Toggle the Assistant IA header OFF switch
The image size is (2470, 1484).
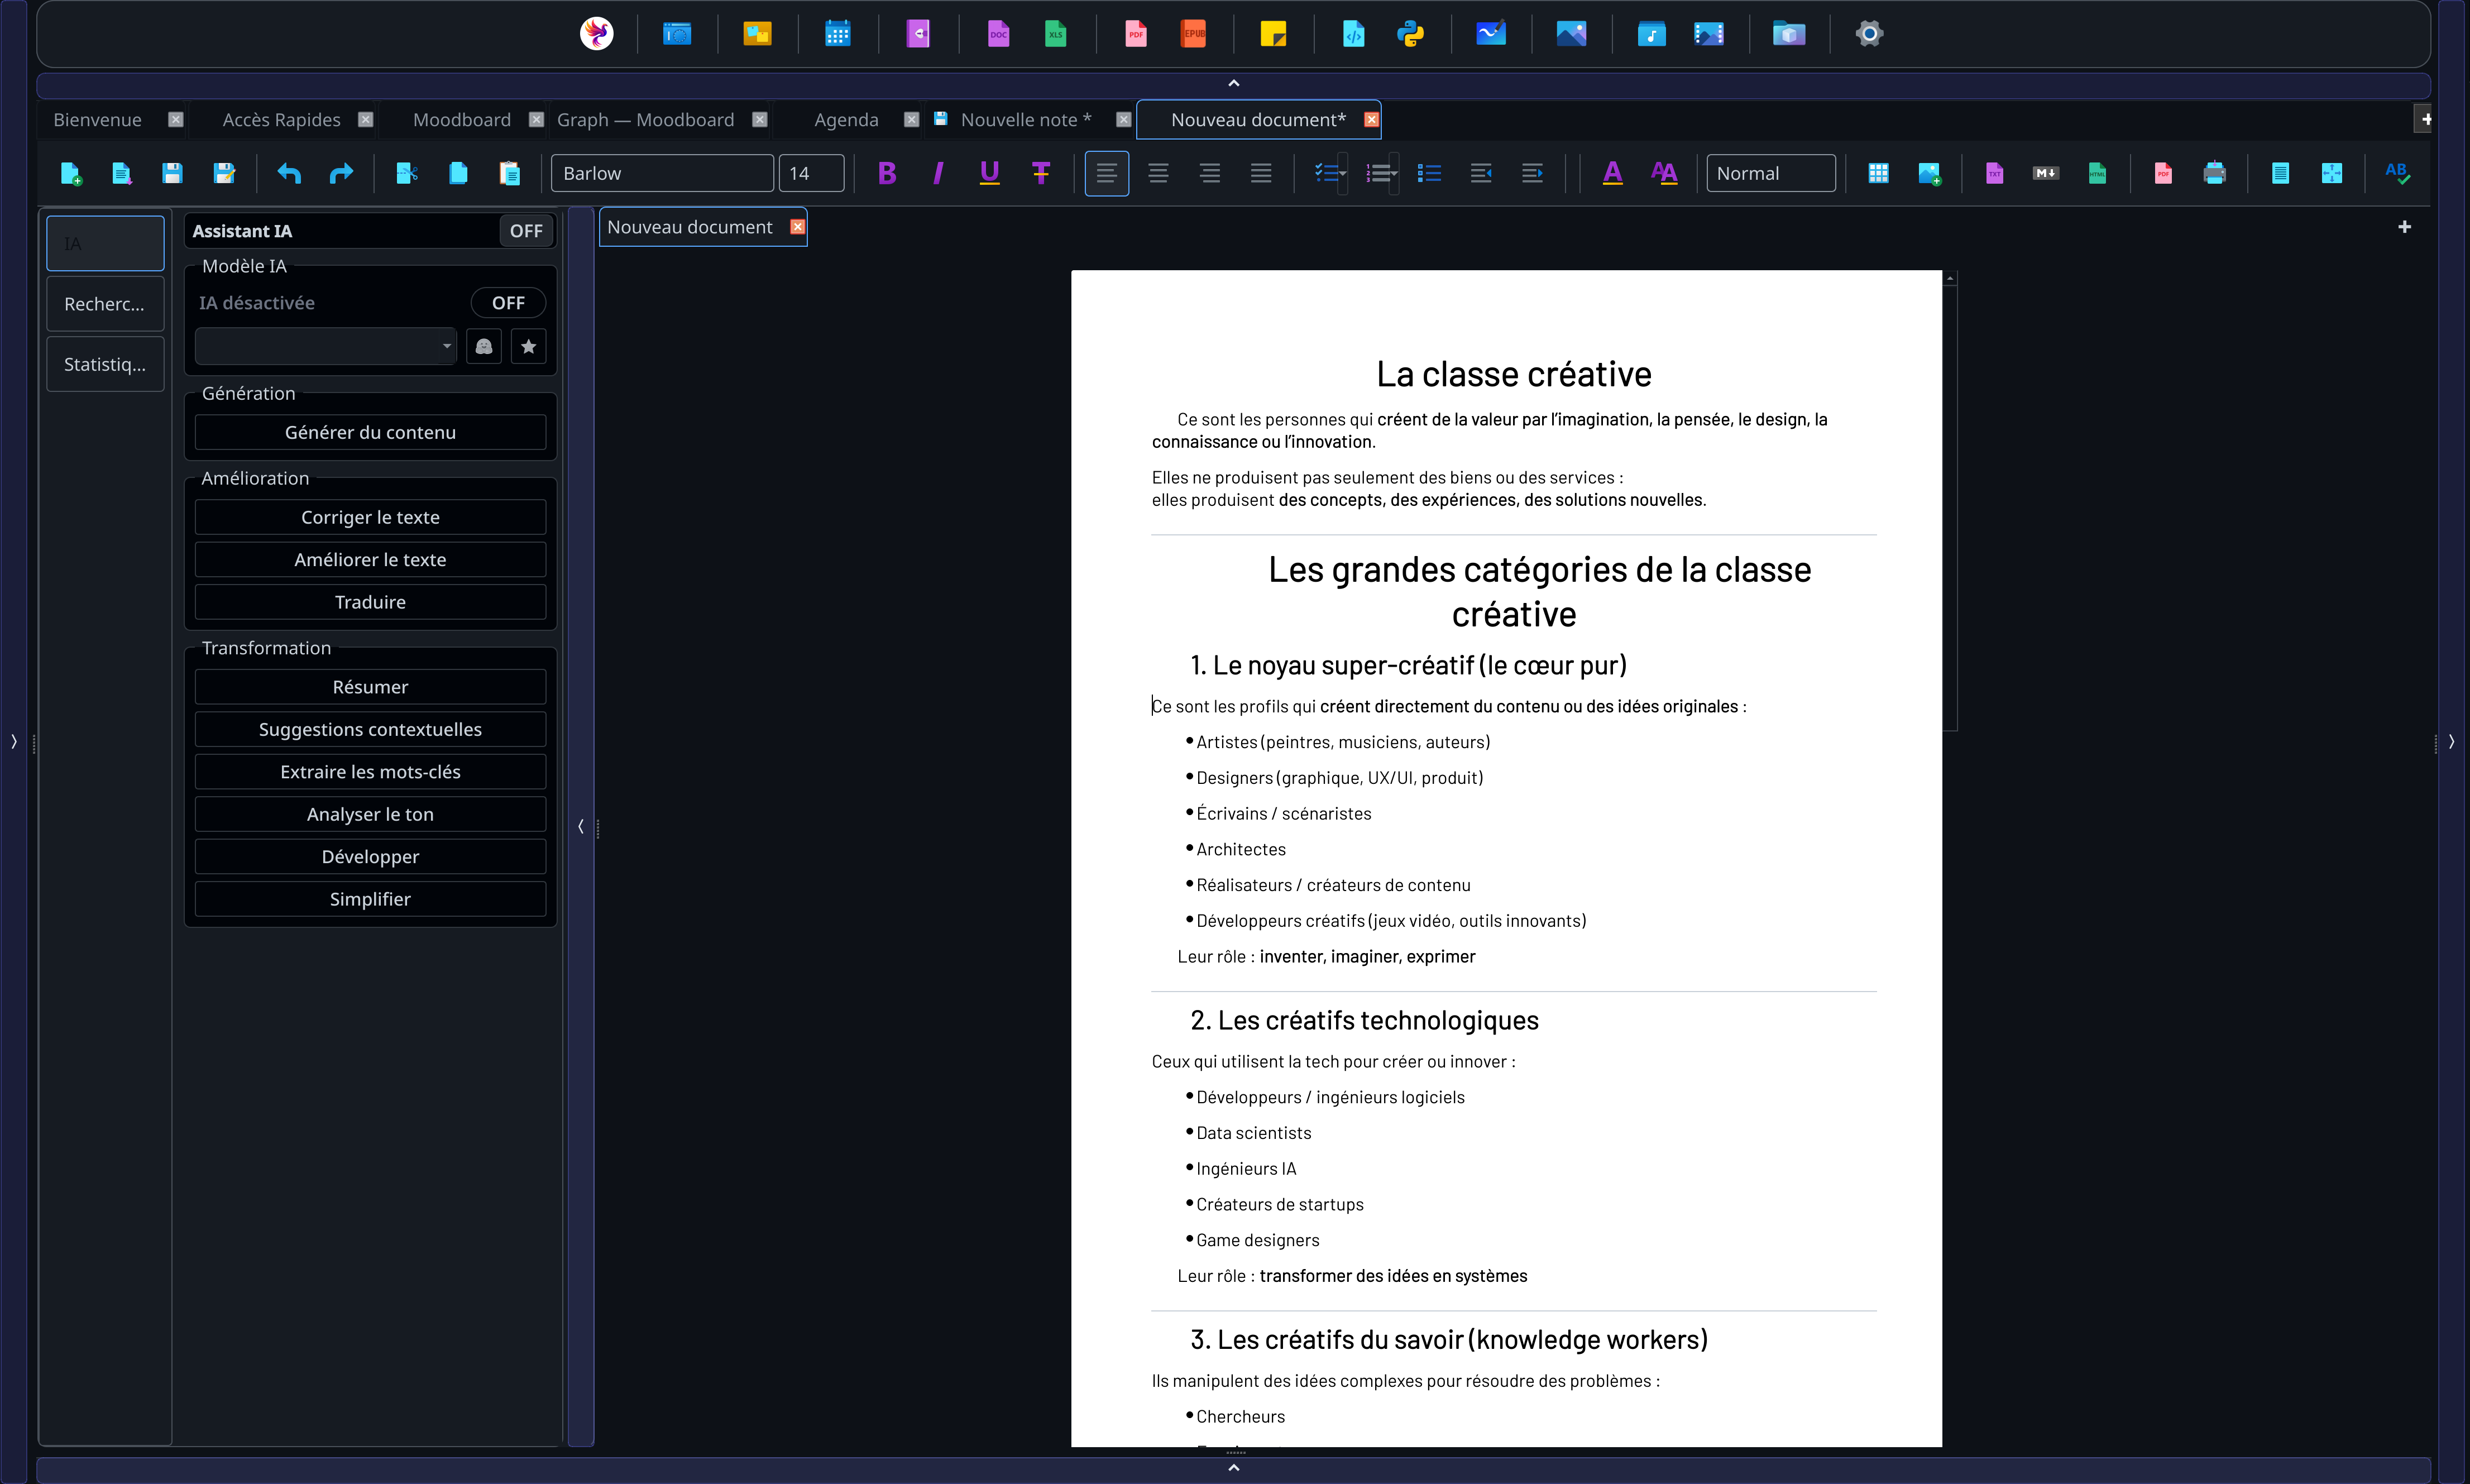[x=526, y=231]
